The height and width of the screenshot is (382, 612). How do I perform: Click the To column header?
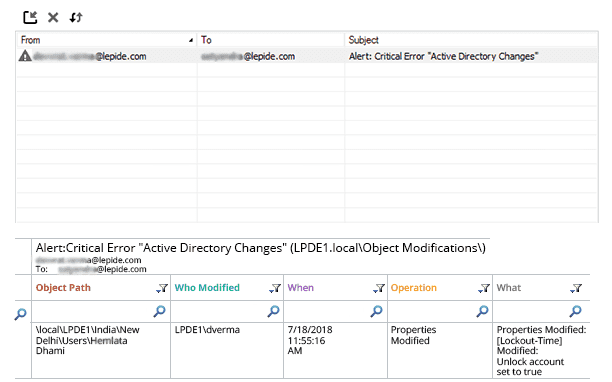(x=271, y=40)
